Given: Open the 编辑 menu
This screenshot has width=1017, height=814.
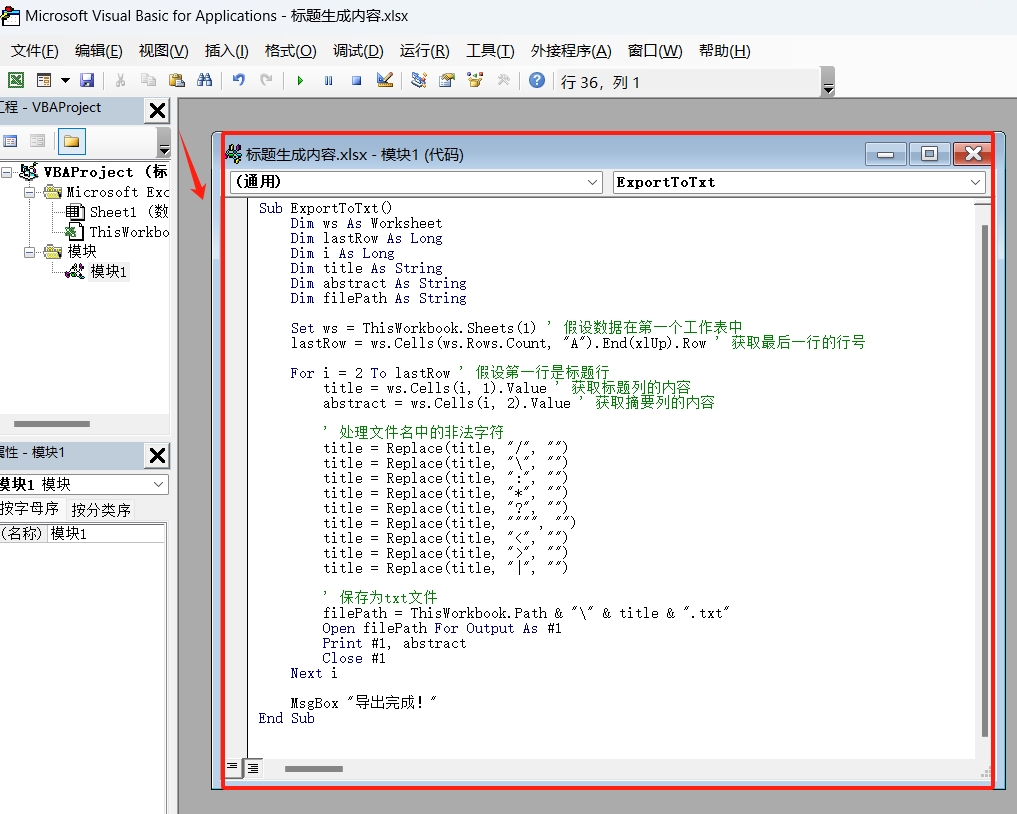Looking at the screenshot, I should coord(99,51).
